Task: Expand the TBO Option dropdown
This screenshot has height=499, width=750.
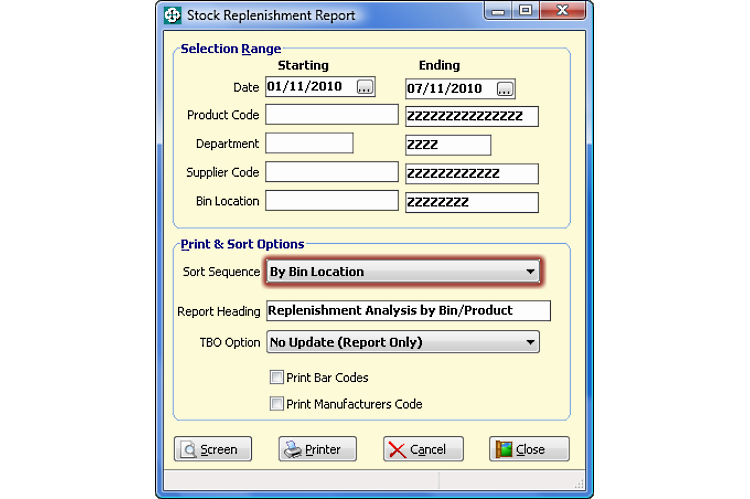Action: (403, 342)
